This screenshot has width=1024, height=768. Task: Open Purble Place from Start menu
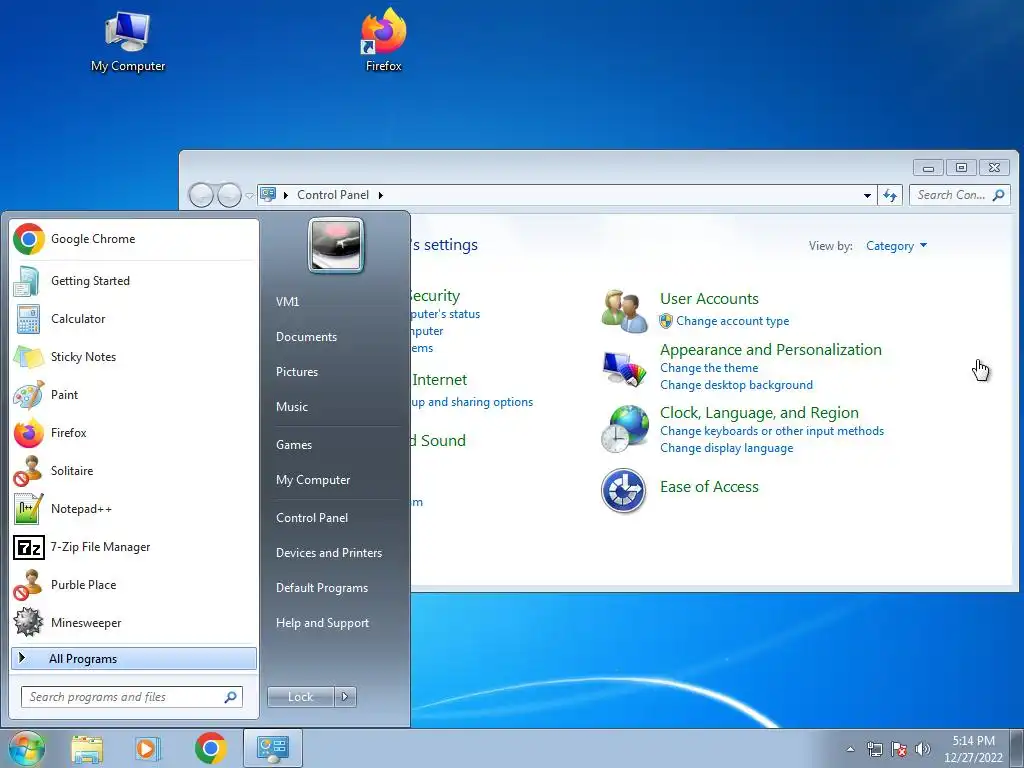[134, 584]
